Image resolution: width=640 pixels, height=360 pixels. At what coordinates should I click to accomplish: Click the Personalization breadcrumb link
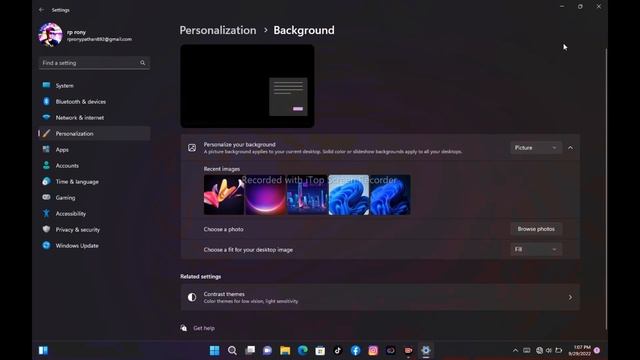click(218, 30)
